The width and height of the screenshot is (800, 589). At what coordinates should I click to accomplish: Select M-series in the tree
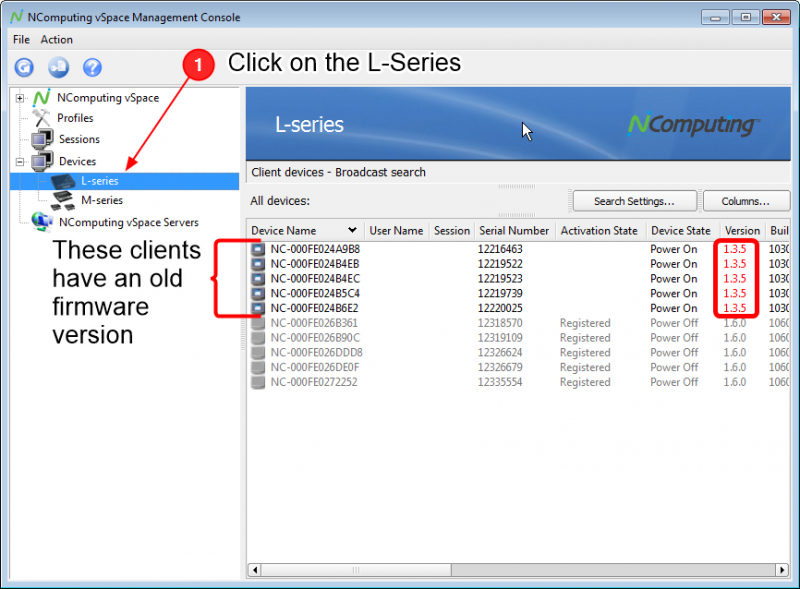[102, 200]
